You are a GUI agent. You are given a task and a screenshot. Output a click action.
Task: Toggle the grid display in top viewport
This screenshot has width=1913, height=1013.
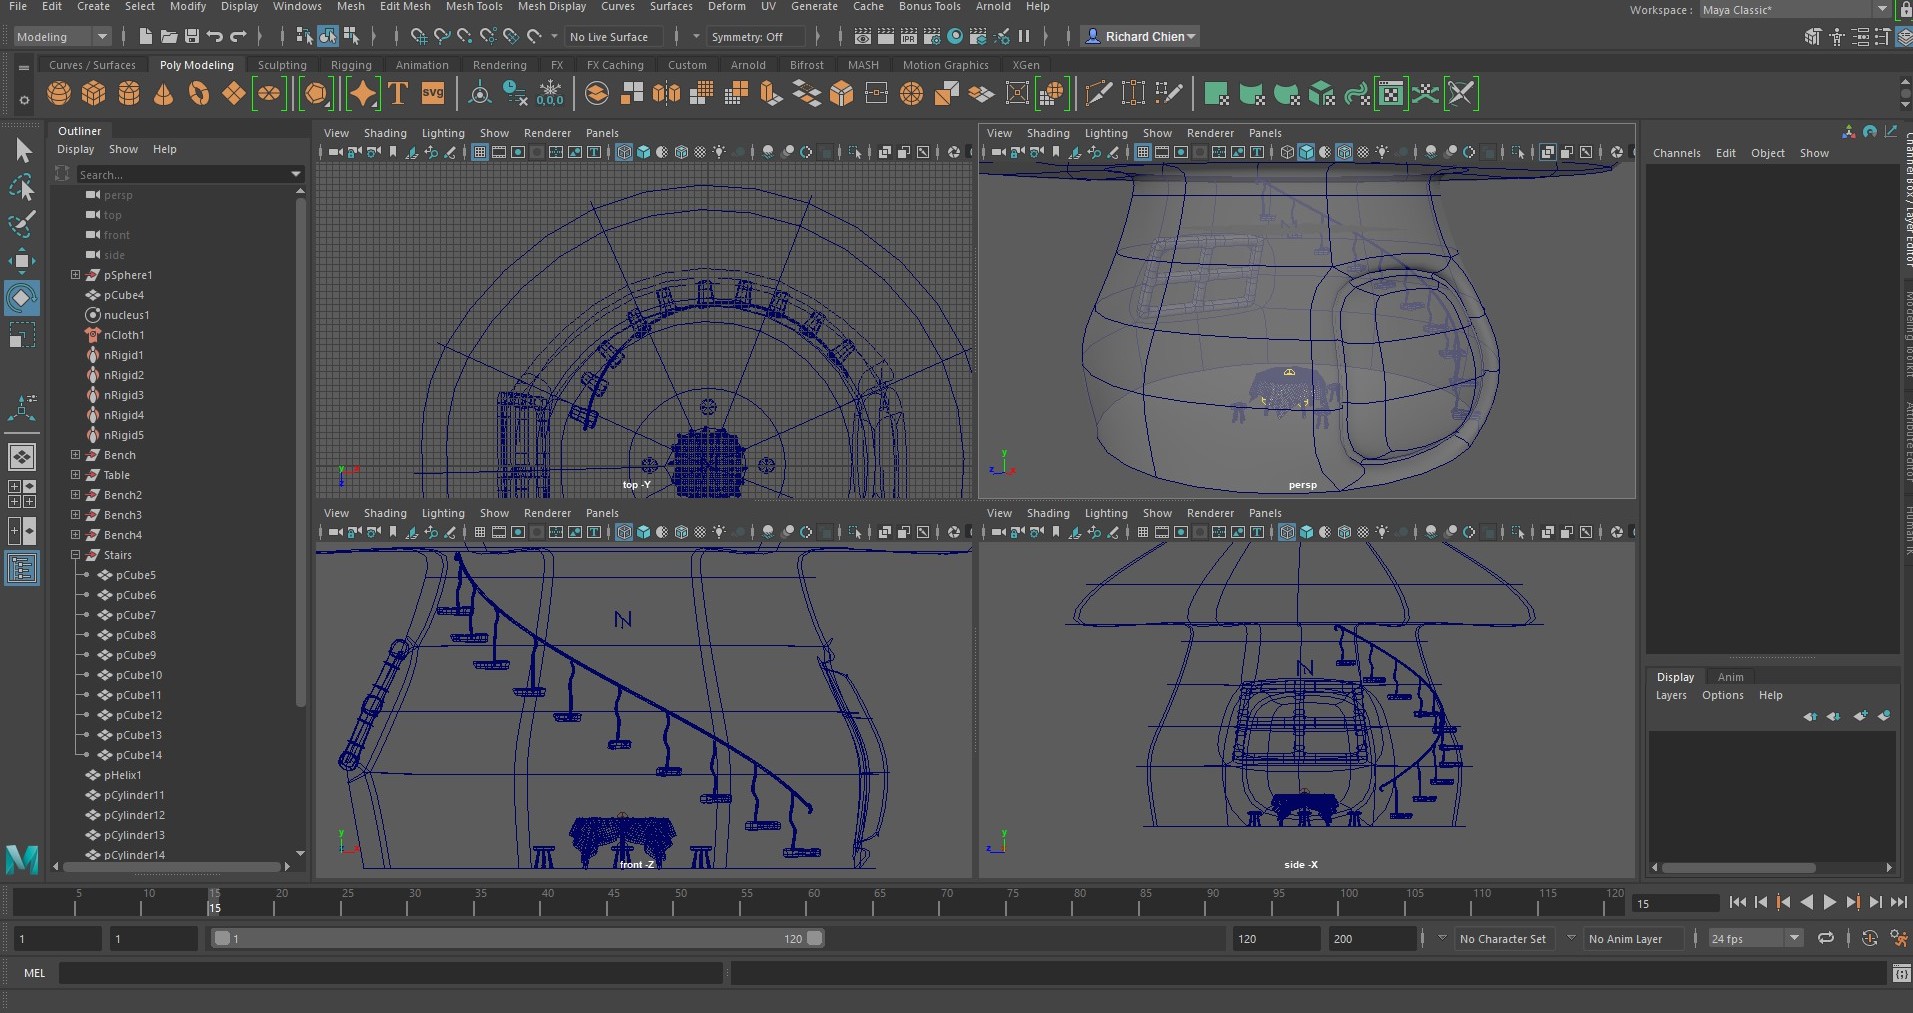coord(480,153)
